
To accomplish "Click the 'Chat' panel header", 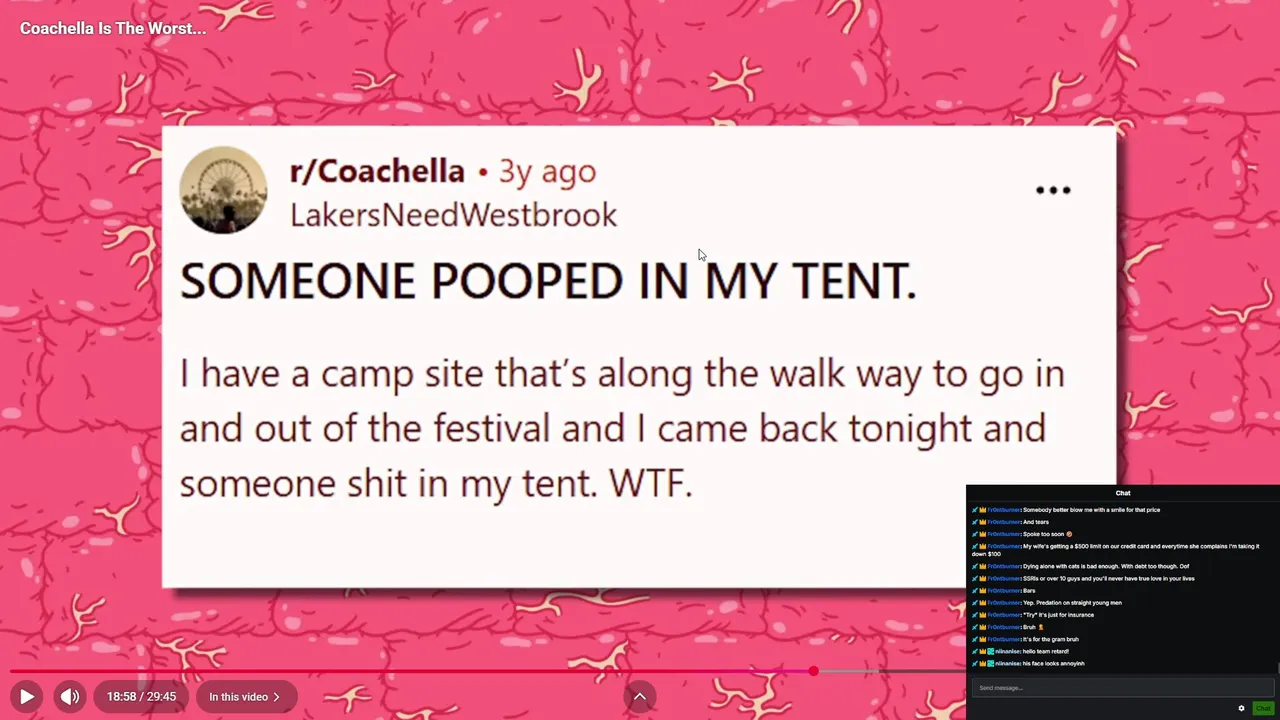I will tap(1123, 493).
